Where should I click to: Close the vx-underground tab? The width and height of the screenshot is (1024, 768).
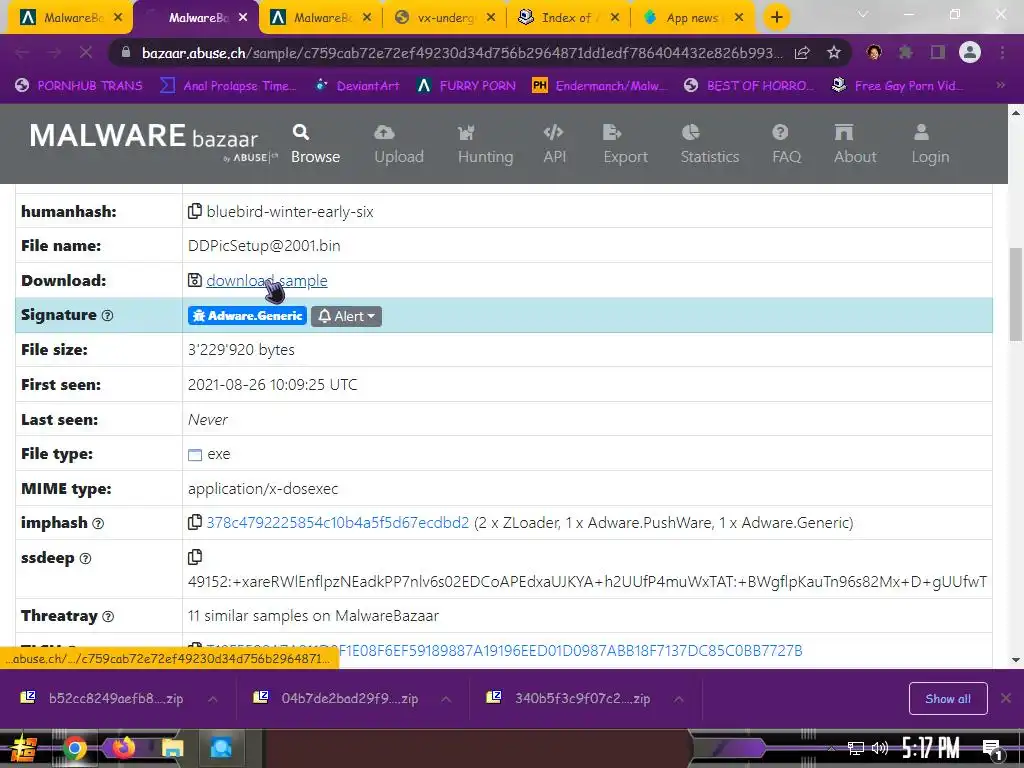coord(490,18)
